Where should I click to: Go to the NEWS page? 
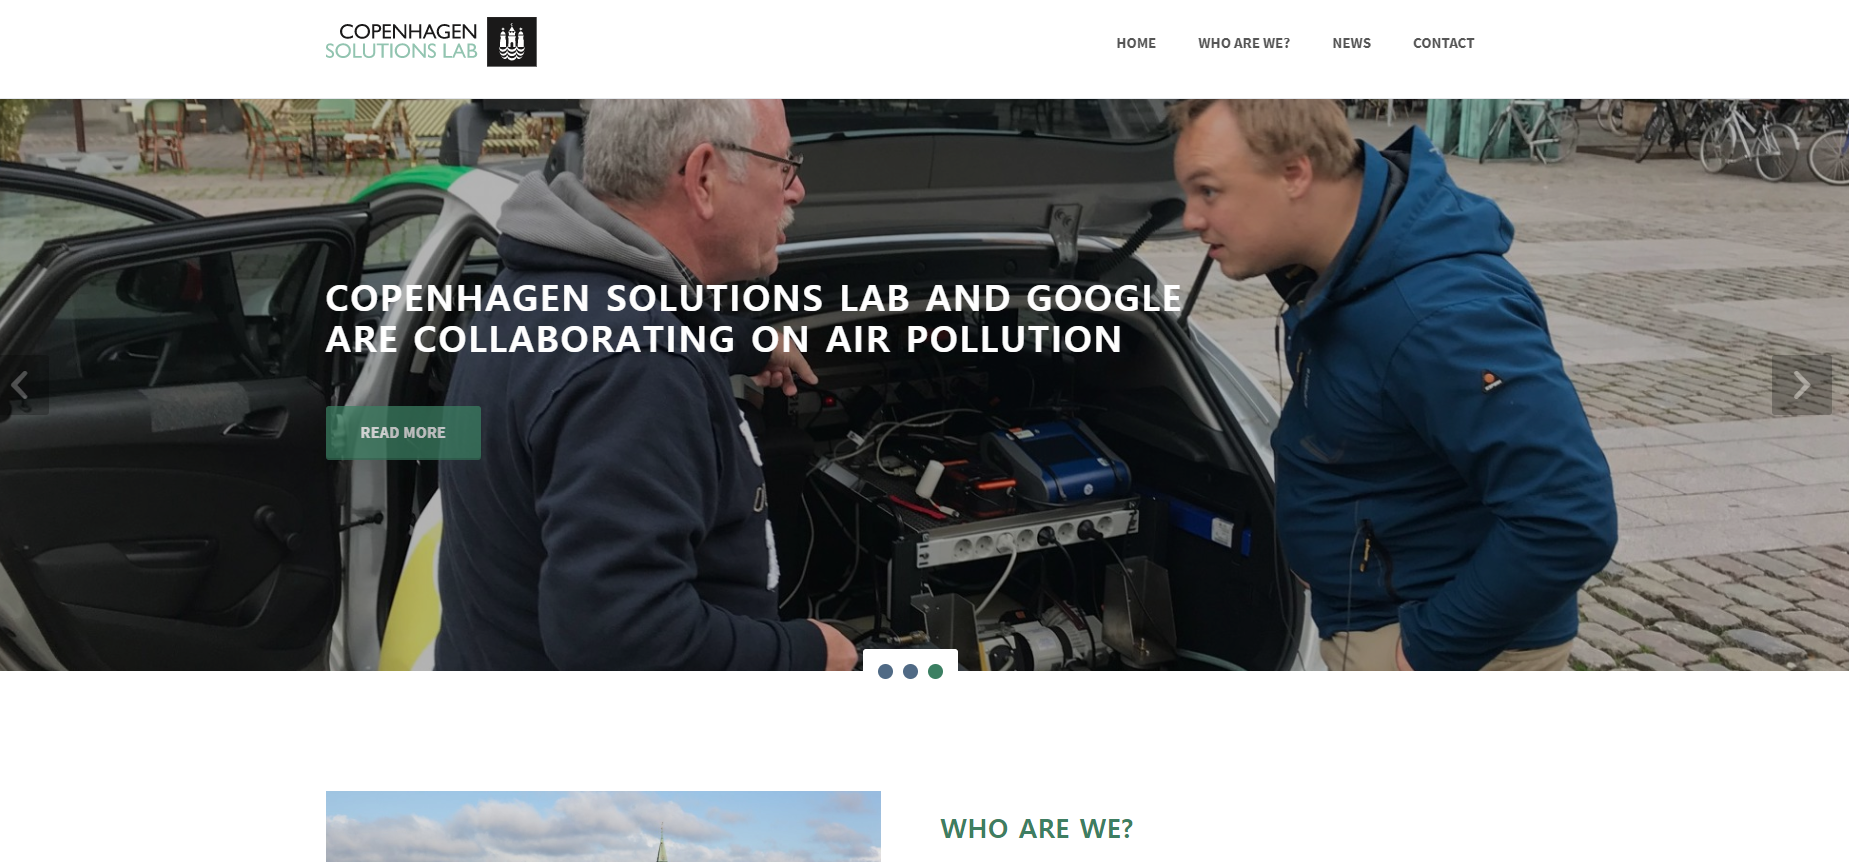(x=1351, y=43)
